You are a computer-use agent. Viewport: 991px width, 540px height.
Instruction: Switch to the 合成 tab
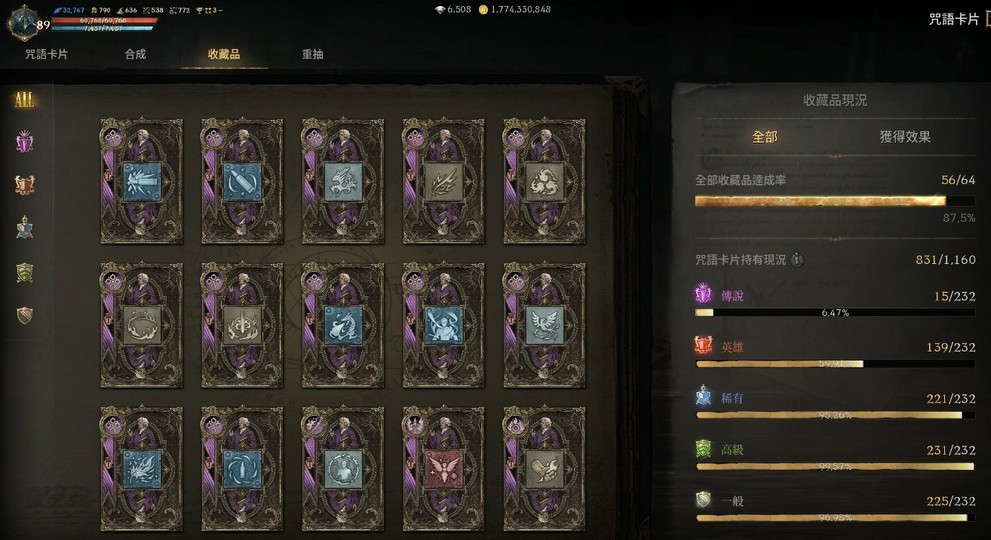point(135,54)
